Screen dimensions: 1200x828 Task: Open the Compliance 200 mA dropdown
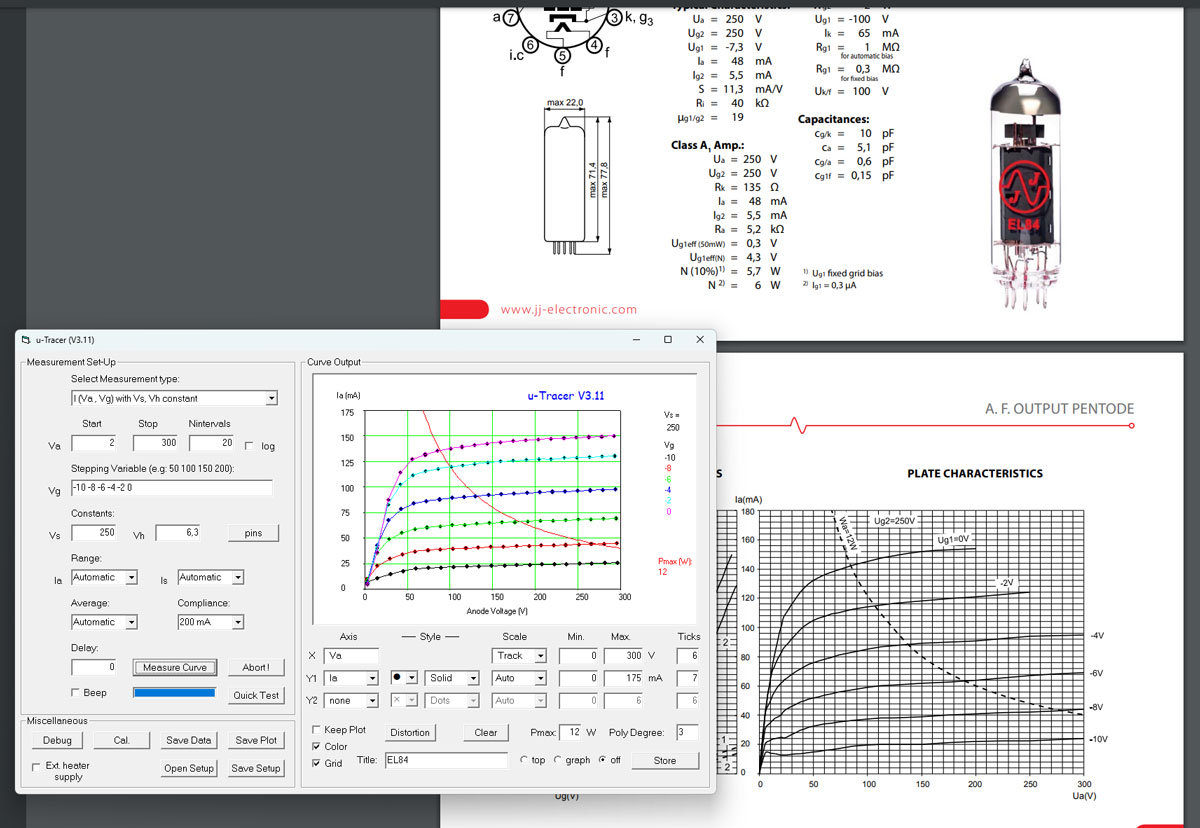pyautogui.click(x=237, y=622)
